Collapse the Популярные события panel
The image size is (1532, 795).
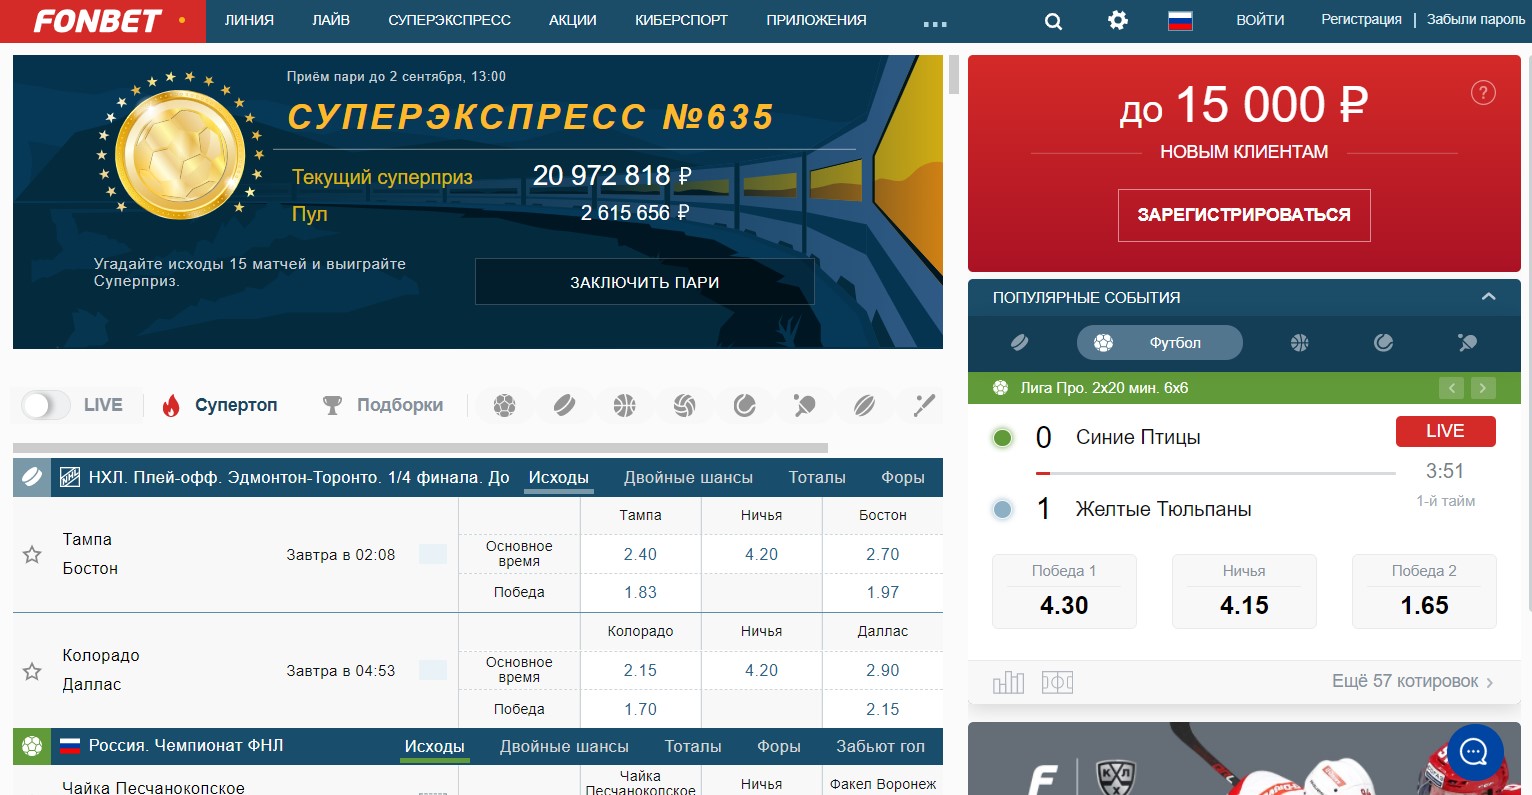tap(1488, 297)
